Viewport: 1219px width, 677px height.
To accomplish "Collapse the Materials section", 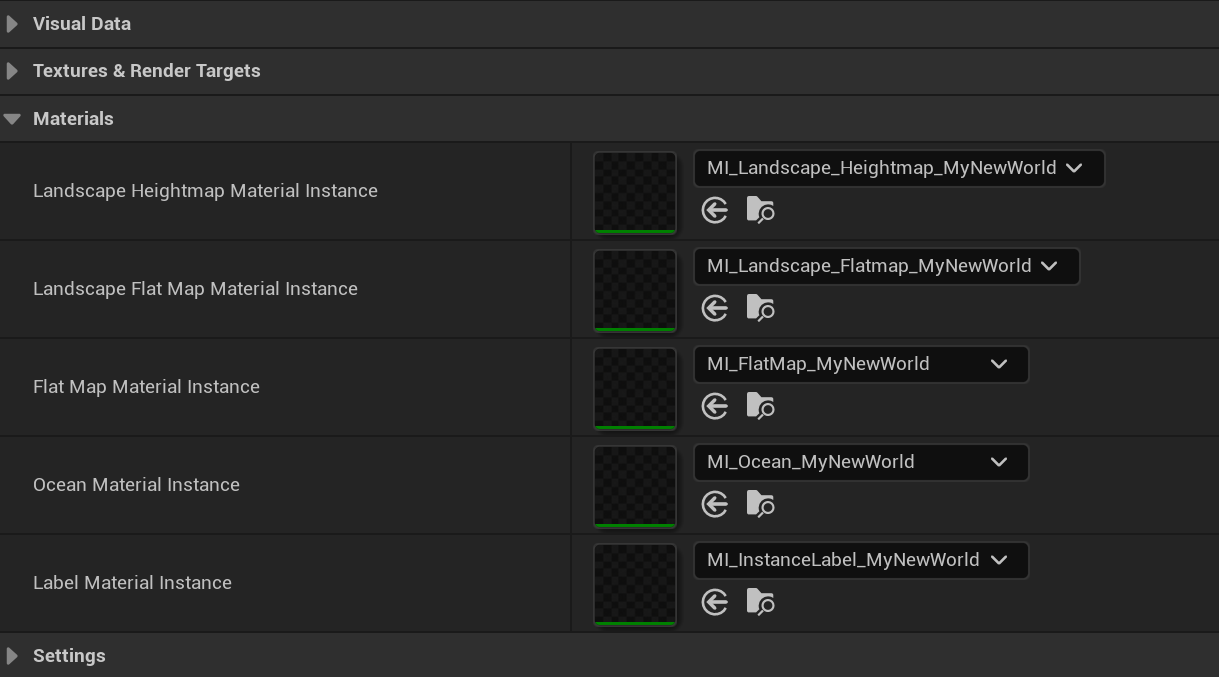I will point(12,119).
